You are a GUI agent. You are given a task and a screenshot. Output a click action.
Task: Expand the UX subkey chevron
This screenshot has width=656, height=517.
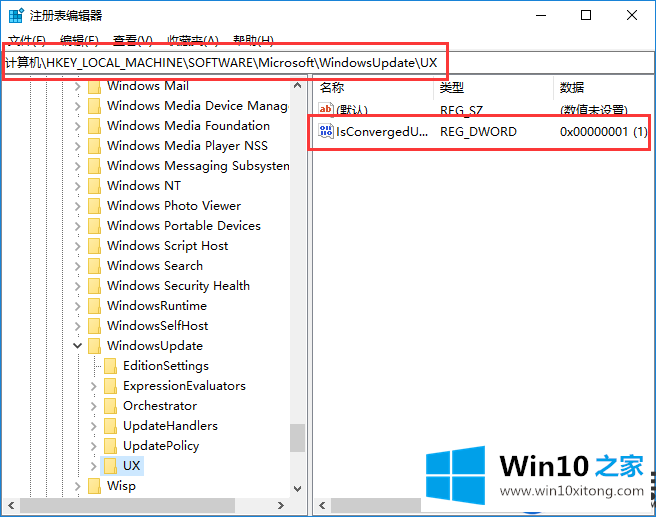[94, 466]
